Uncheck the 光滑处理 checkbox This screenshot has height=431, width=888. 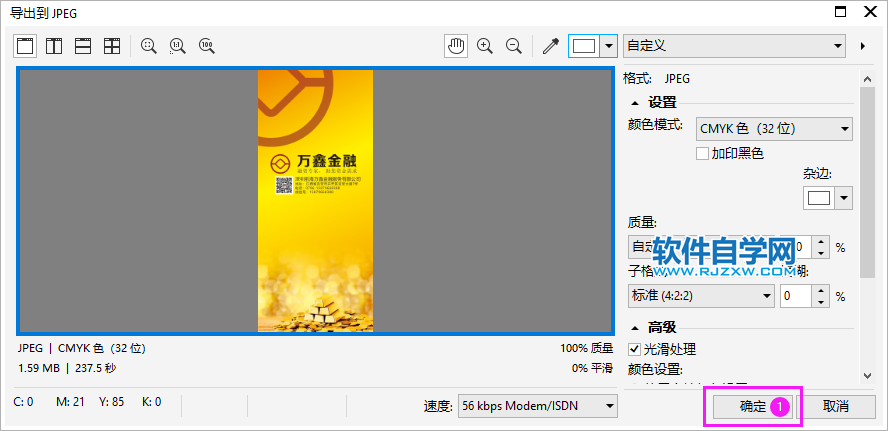(634, 349)
